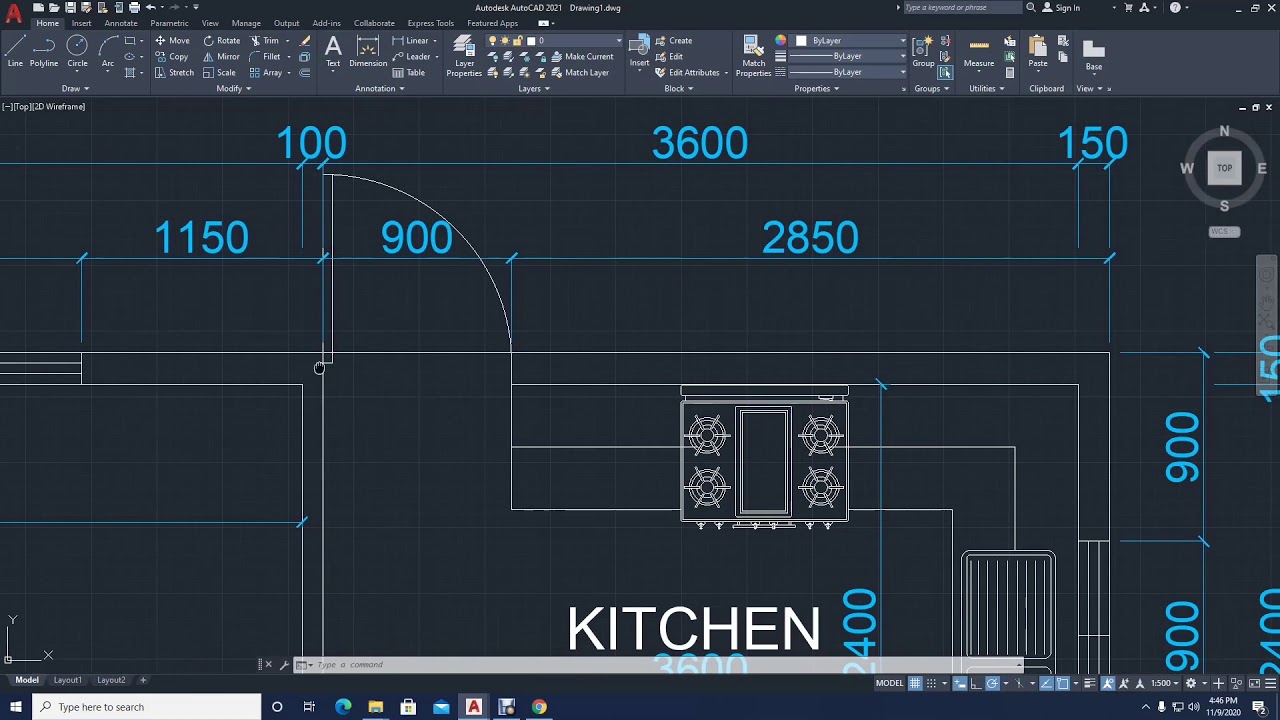
Task: Toggle polar tracking in status bar
Action: (992, 683)
